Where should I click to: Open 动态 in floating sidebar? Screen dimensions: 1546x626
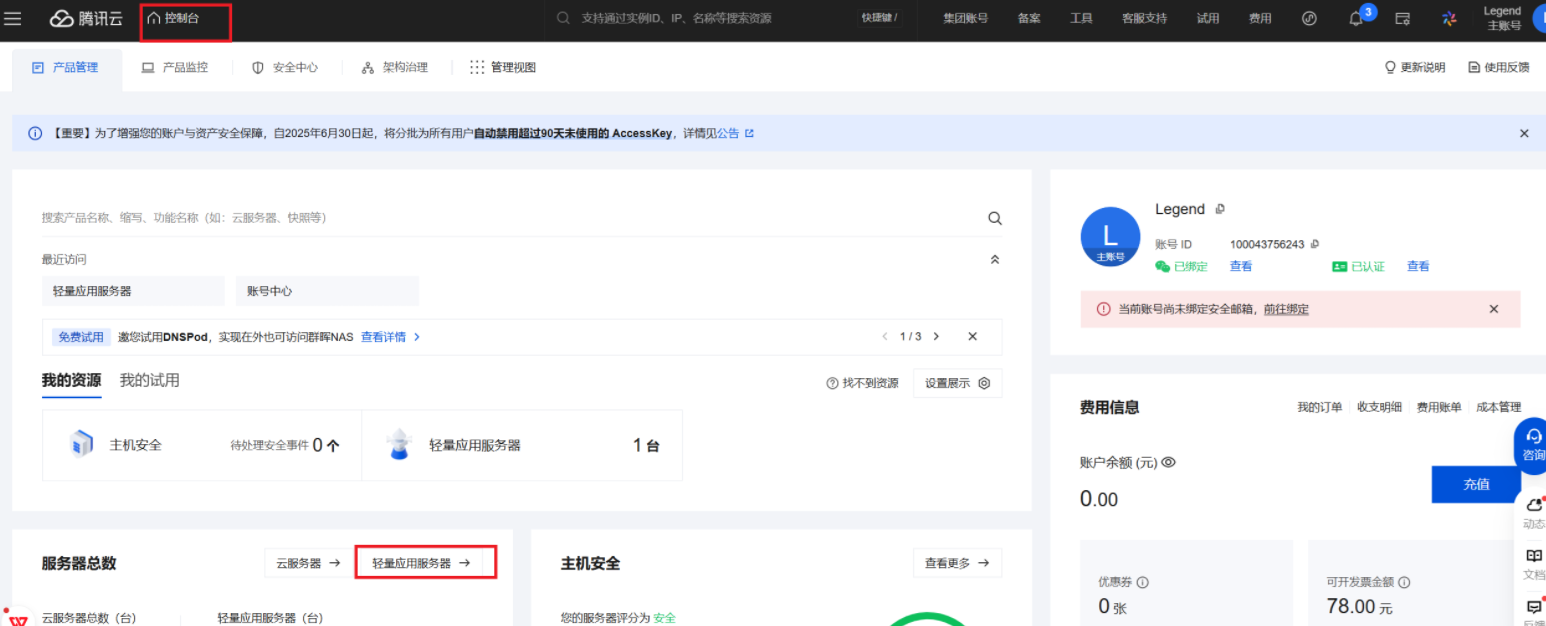[1533, 514]
